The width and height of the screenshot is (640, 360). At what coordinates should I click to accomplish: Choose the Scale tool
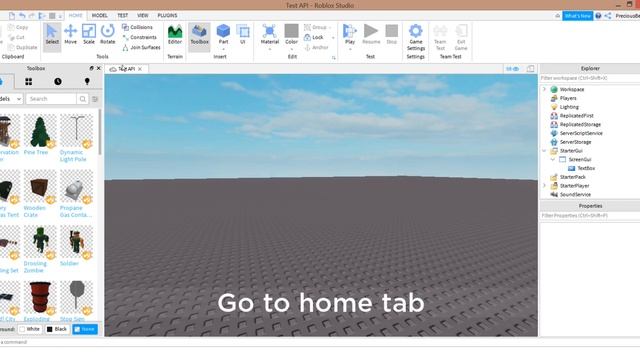pyautogui.click(x=89, y=35)
